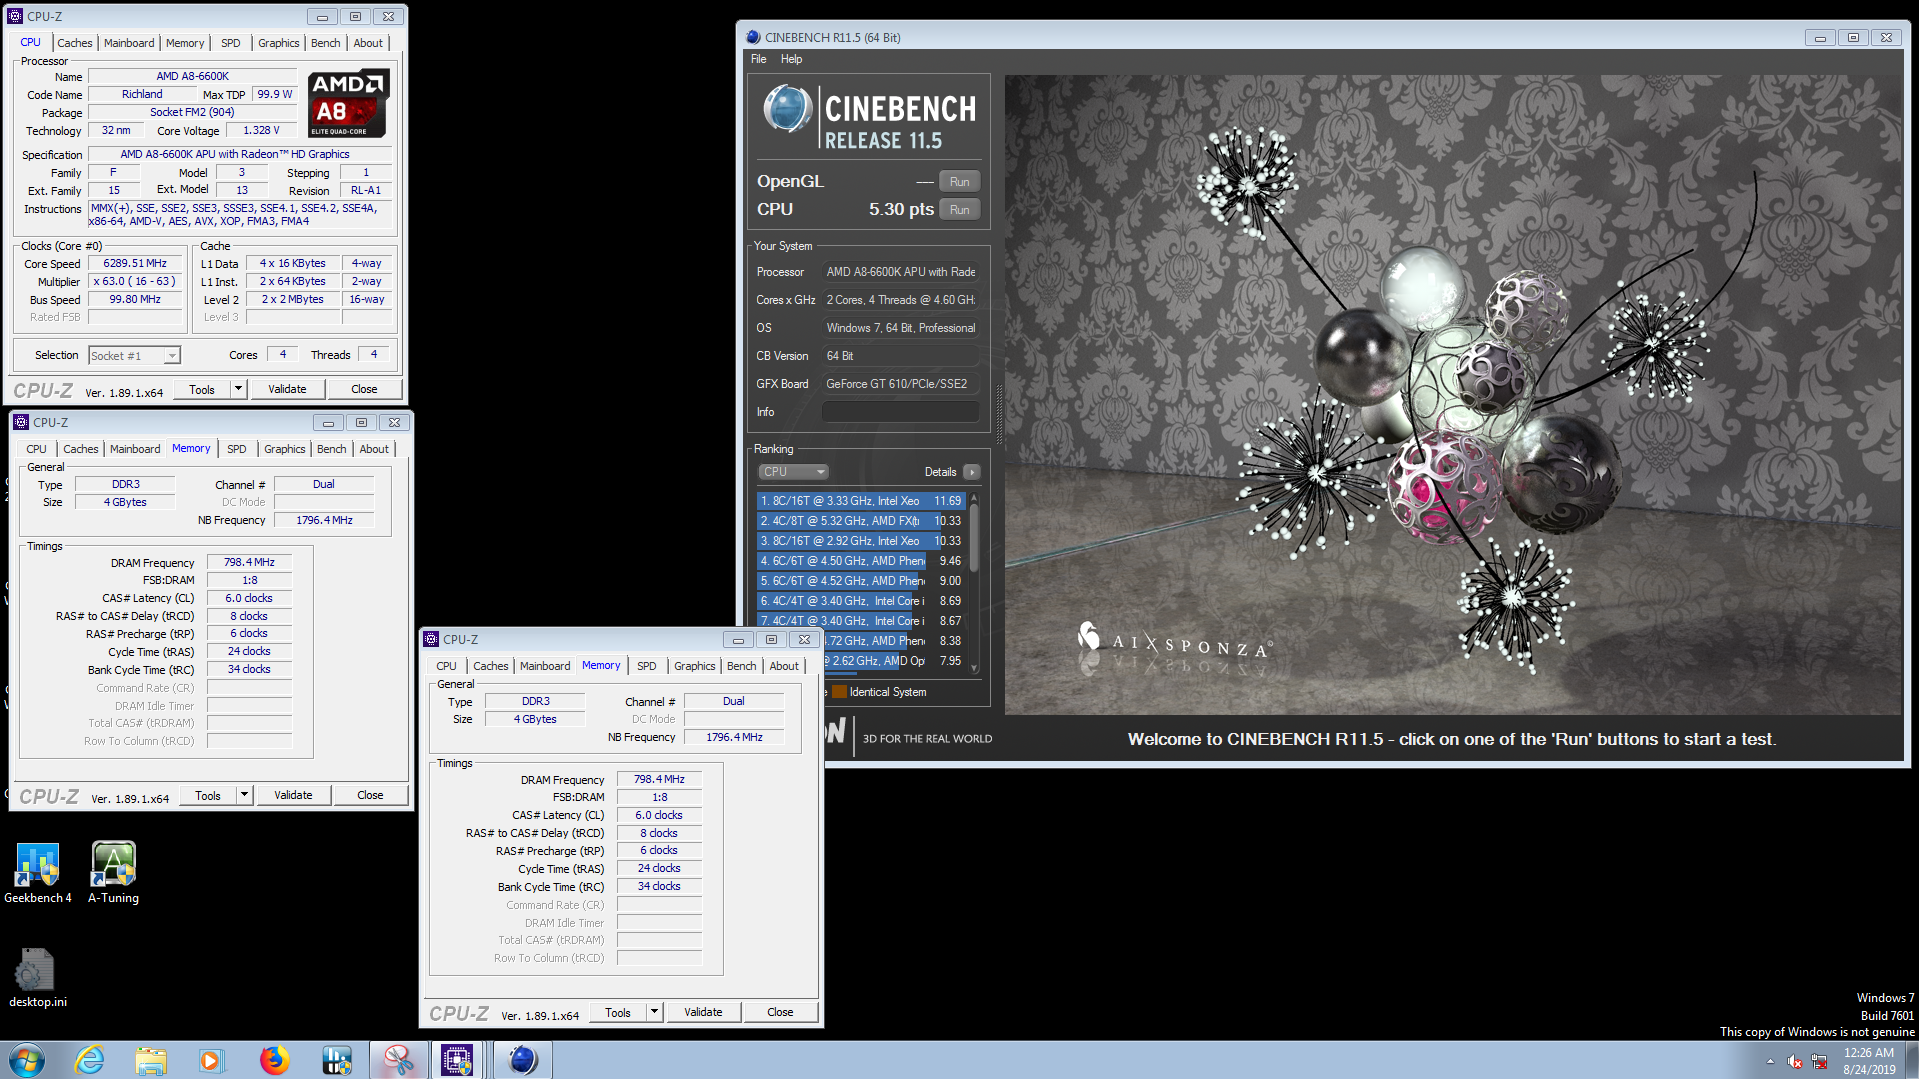Click the ranking list scroll-down arrow
This screenshot has height=1079, width=1919.
tap(974, 669)
